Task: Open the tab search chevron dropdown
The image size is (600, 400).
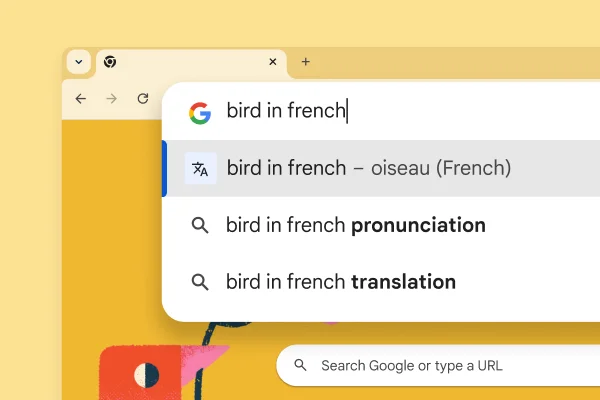Action: 79,62
